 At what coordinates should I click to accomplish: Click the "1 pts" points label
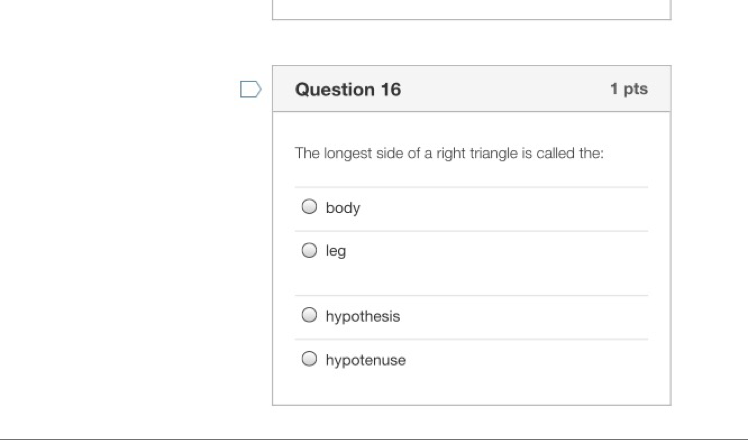(x=628, y=90)
